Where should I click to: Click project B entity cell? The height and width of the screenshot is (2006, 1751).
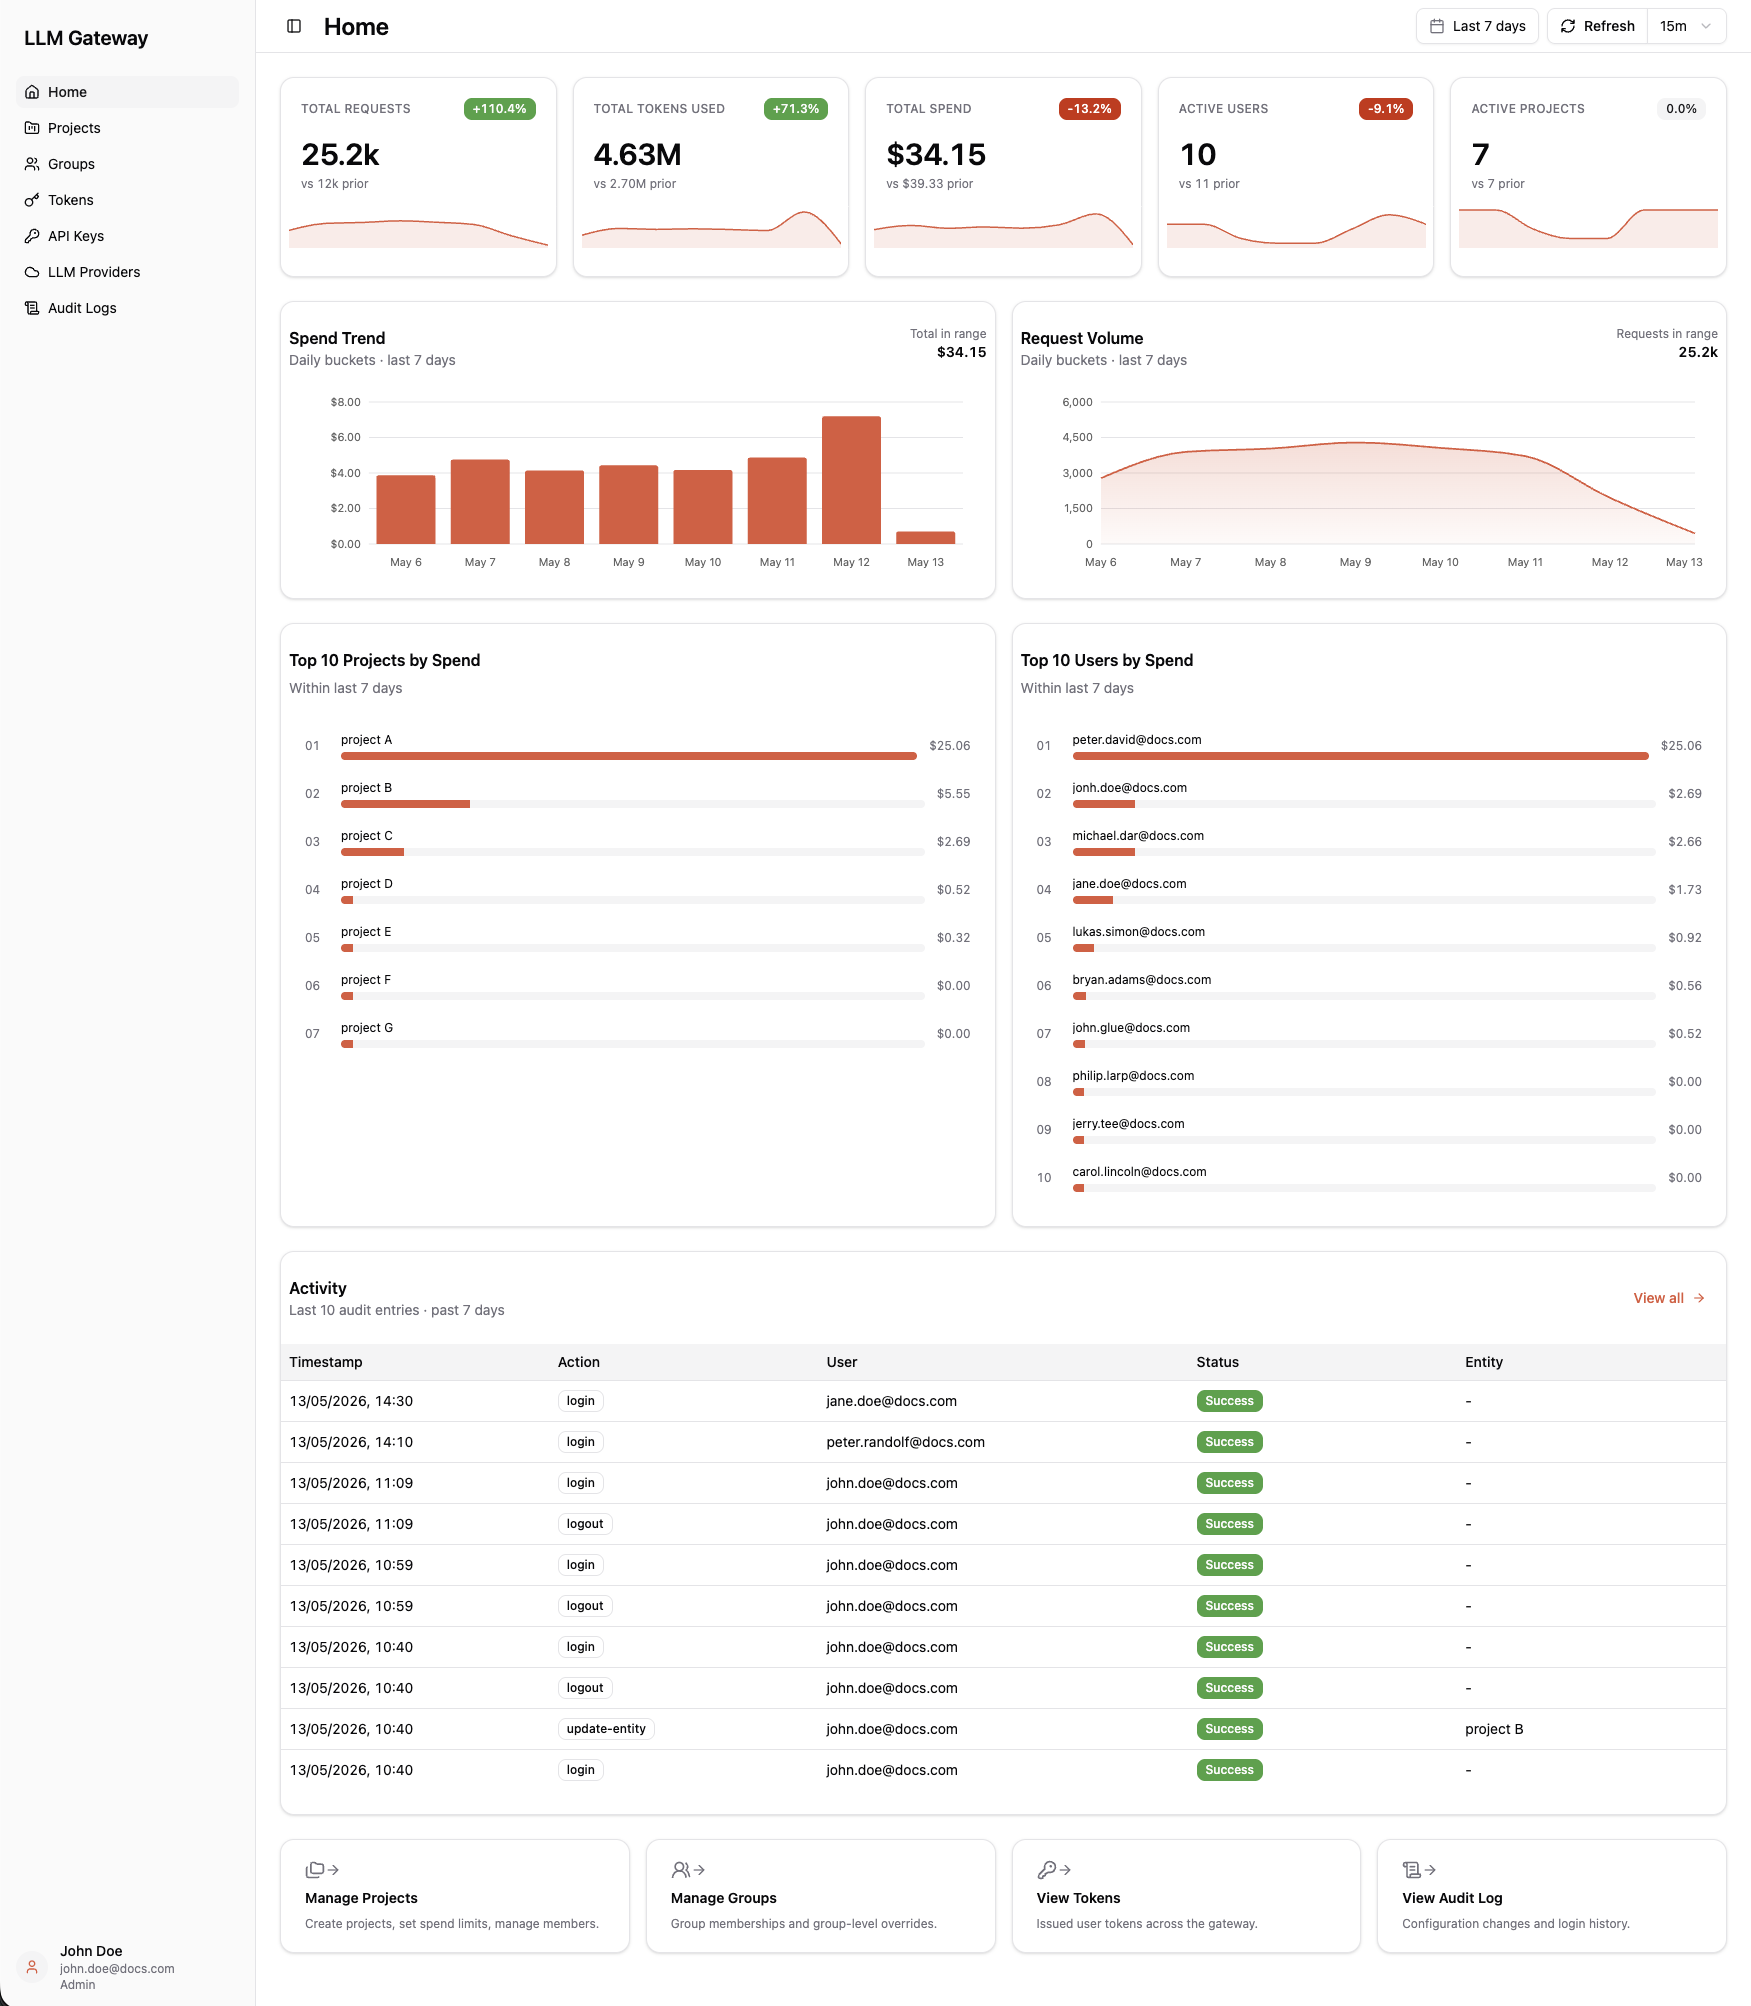[1494, 1729]
